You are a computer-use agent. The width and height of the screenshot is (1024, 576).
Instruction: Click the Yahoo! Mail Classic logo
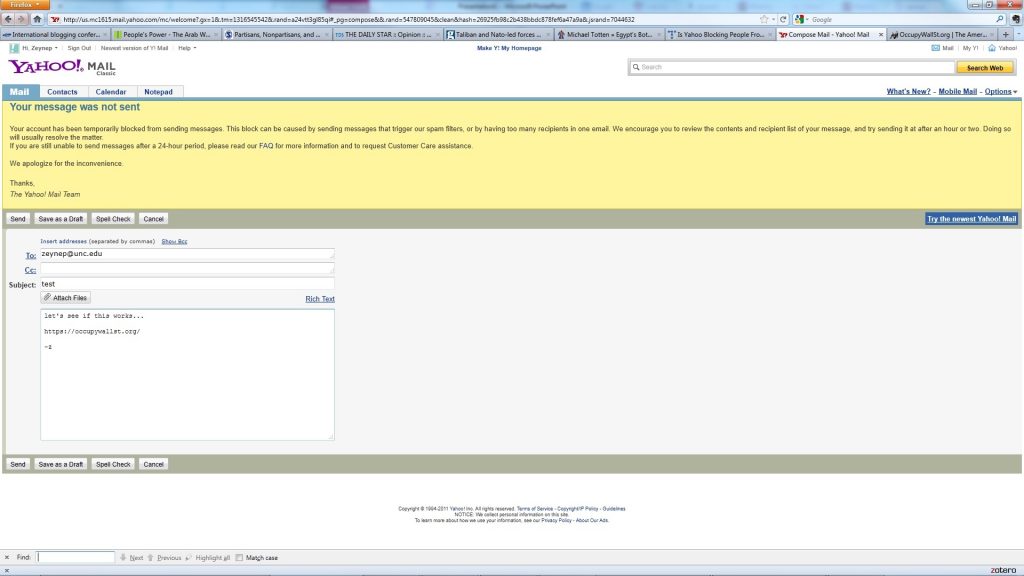[62, 67]
